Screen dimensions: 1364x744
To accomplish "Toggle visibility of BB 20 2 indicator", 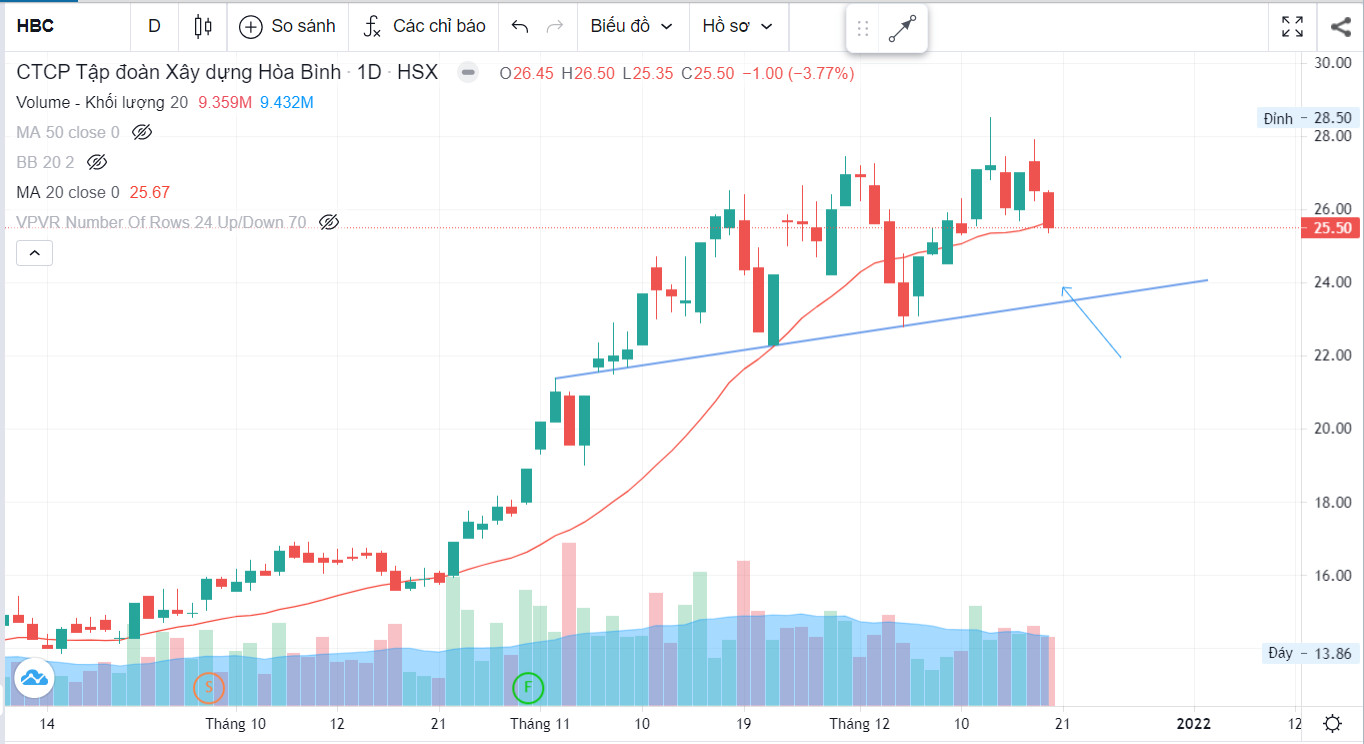I will 97,162.
